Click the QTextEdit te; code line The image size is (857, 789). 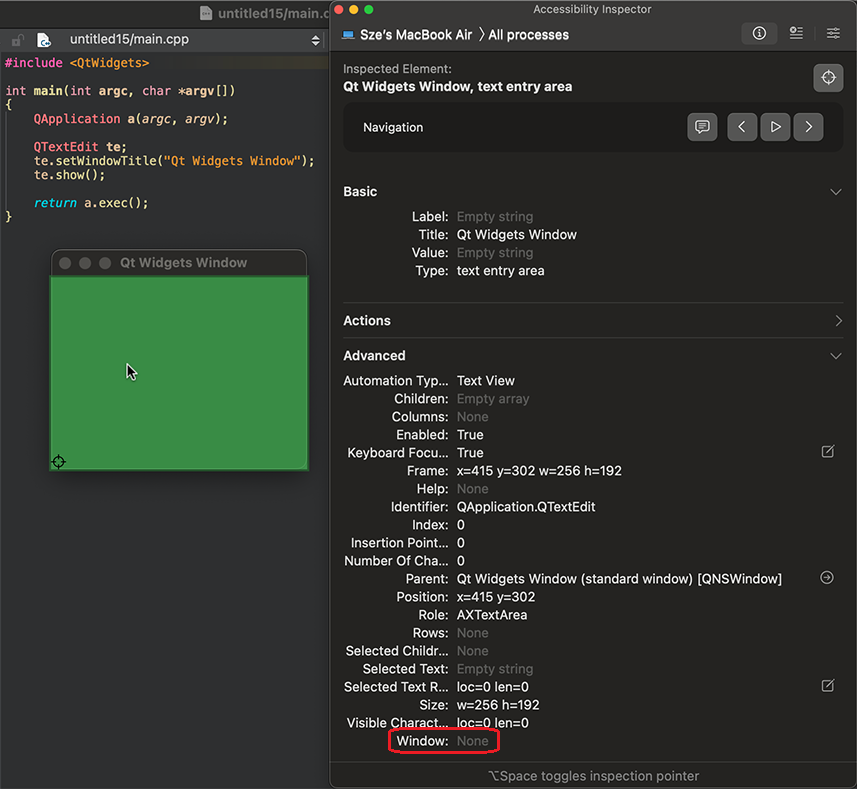(80, 147)
